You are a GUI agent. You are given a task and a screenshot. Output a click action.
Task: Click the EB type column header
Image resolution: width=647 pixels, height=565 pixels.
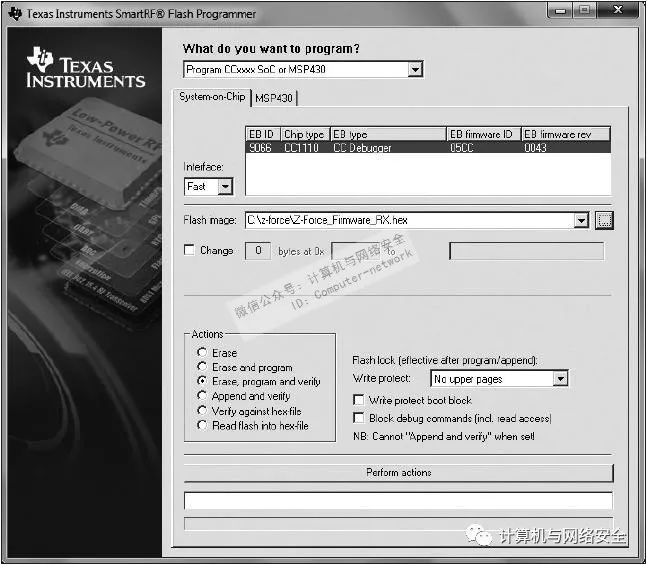click(388, 134)
